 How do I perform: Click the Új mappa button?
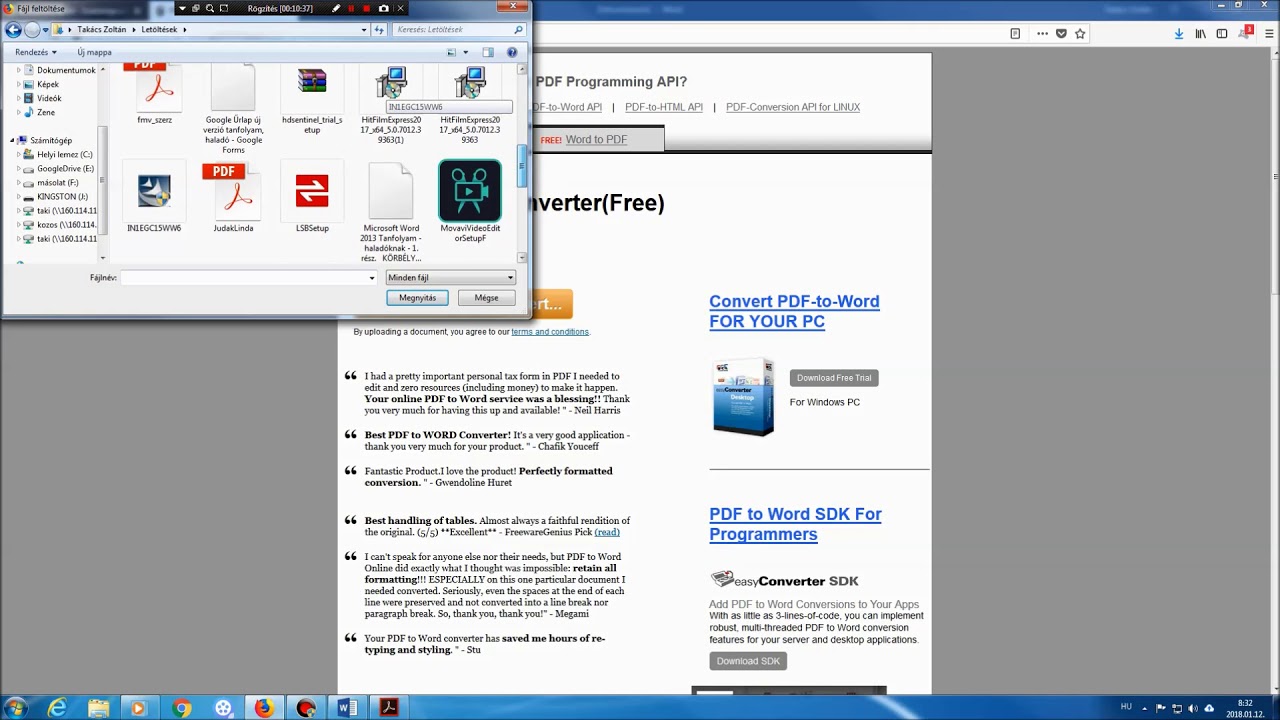point(95,52)
